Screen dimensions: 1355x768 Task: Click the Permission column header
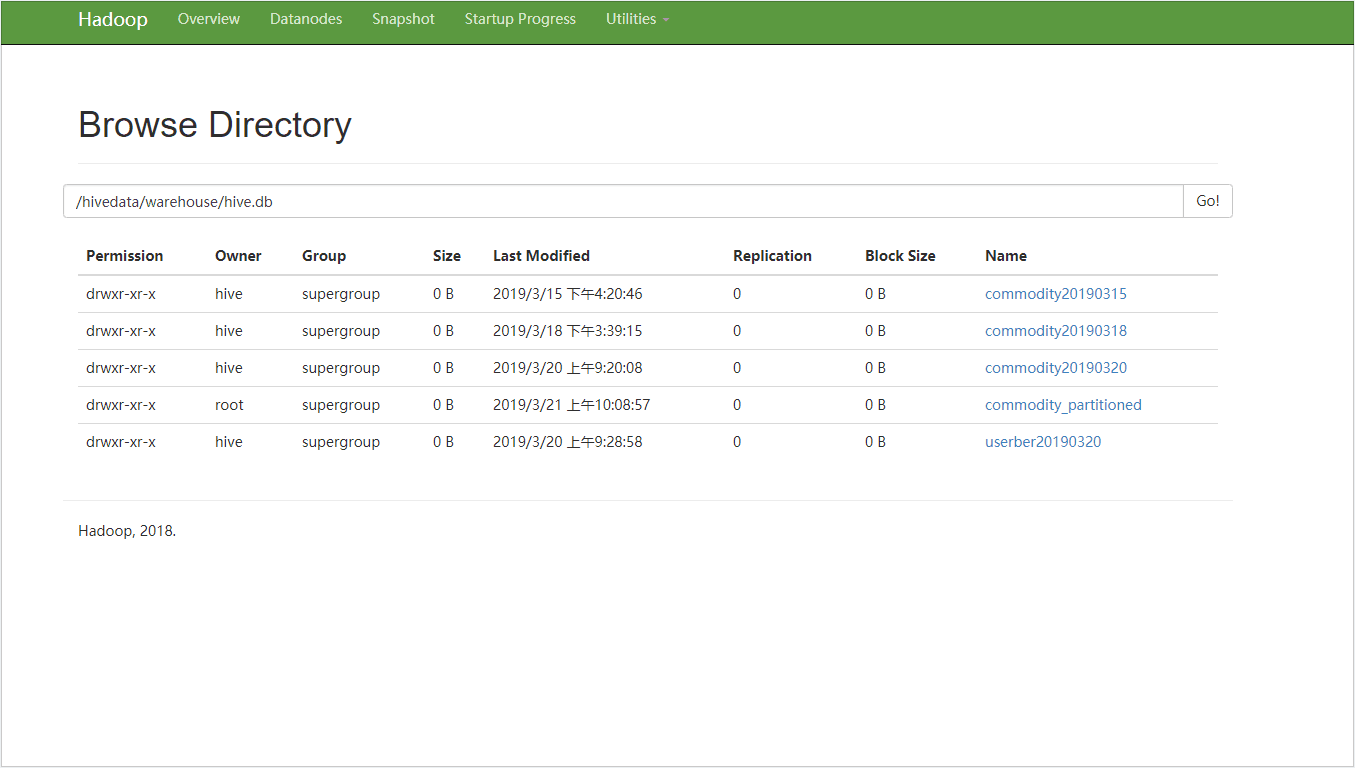point(124,255)
